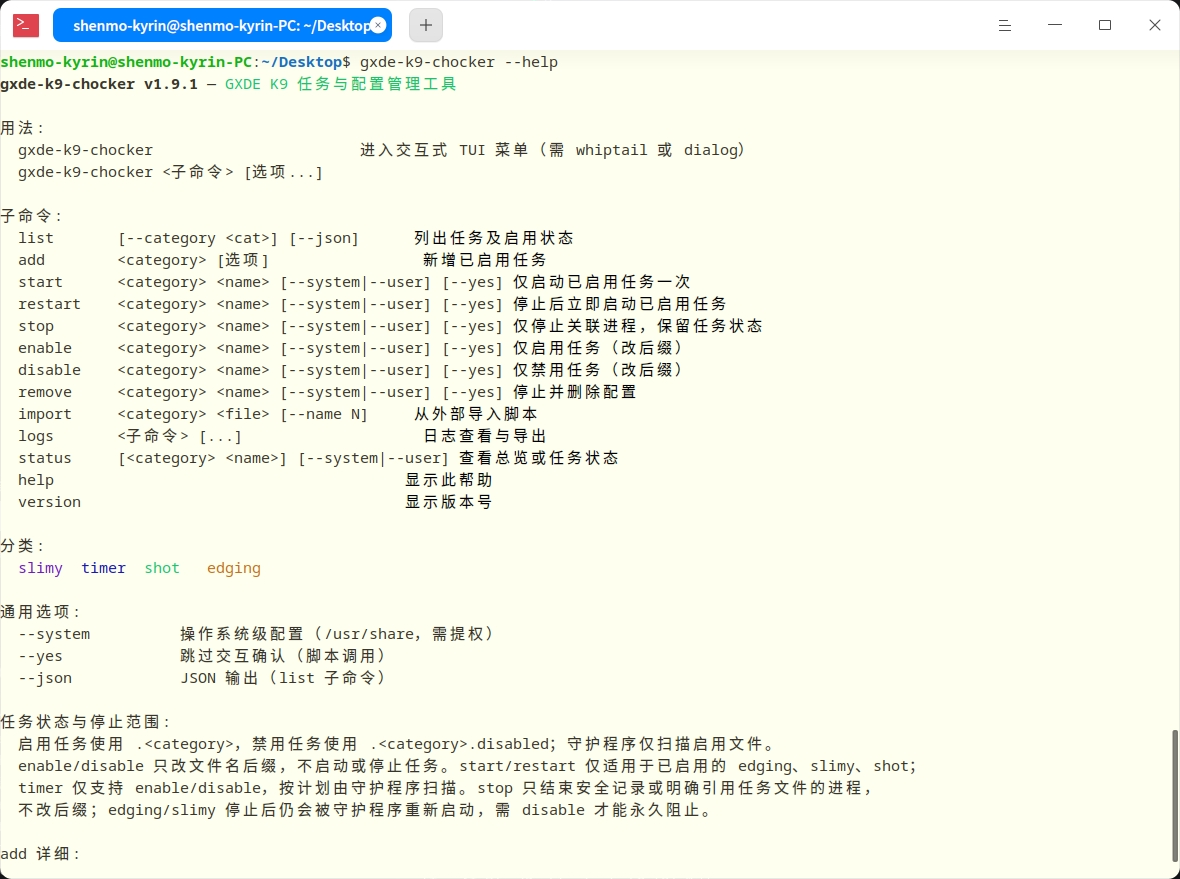The width and height of the screenshot is (1180, 879).
Task: Click the '停止并删除配置' description
Action: 575,392
